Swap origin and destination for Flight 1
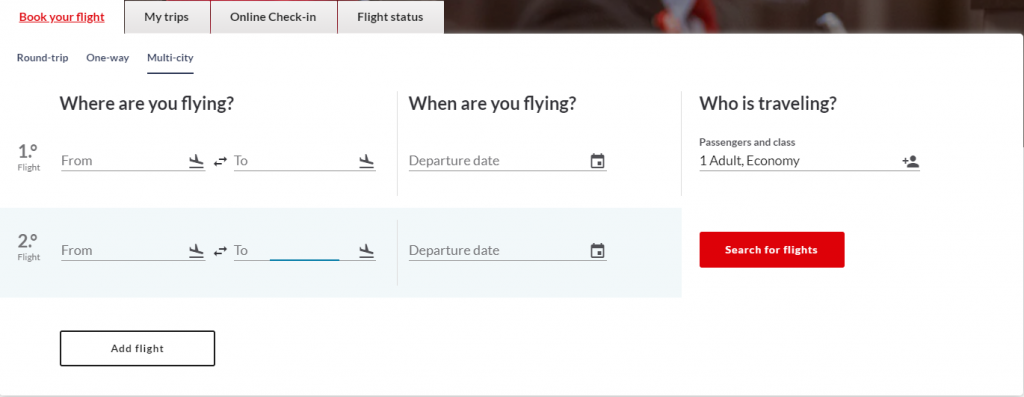This screenshot has width=1024, height=397. point(220,161)
